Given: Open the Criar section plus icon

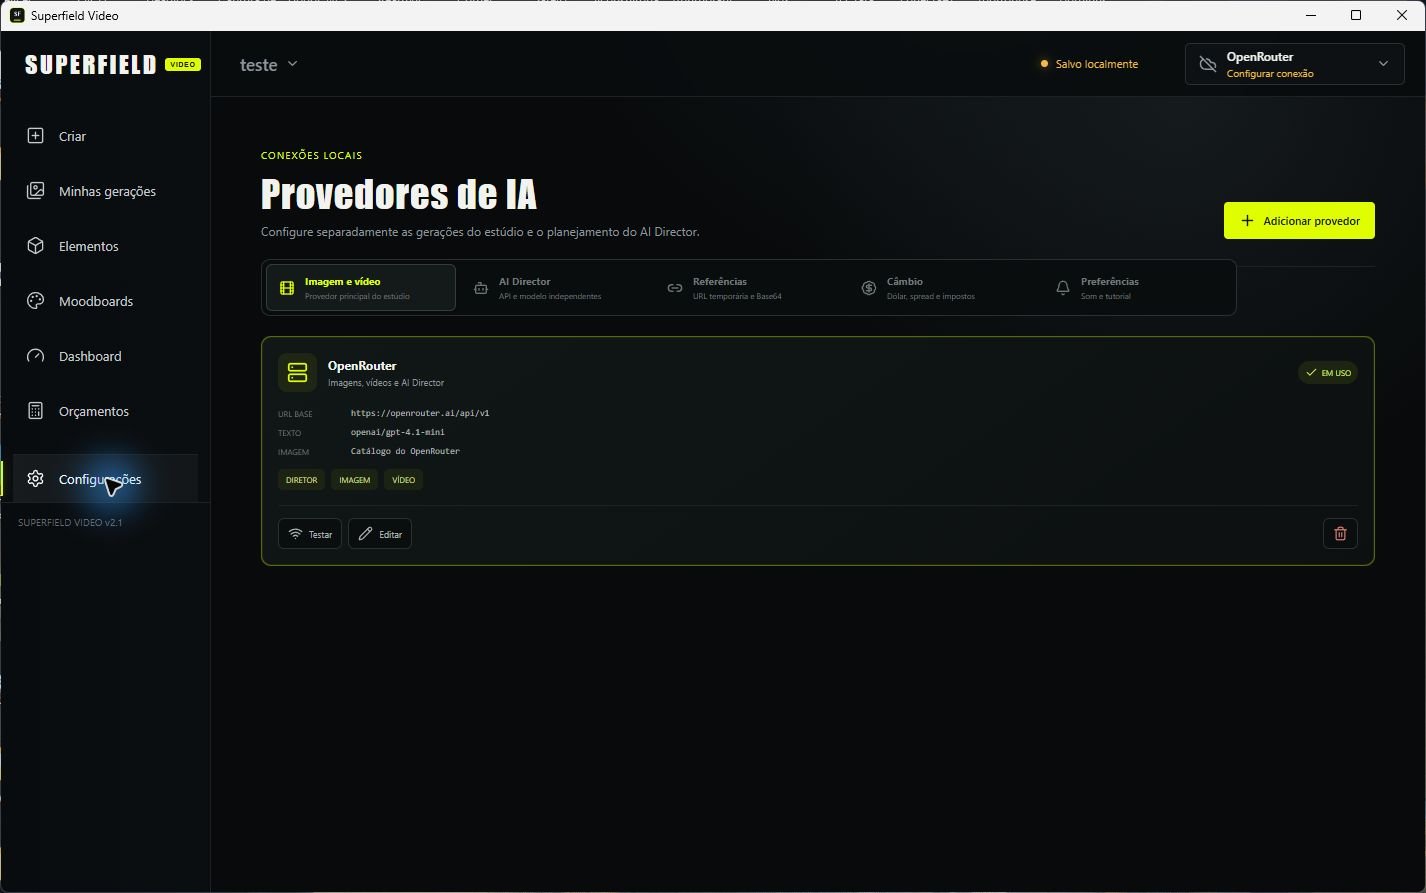Looking at the screenshot, I should click(x=35, y=136).
